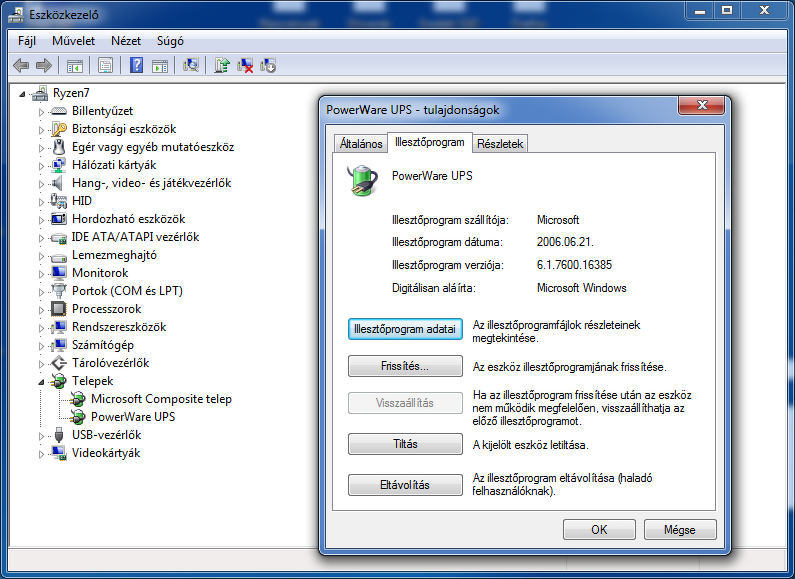Confirm the dialog with OK

pos(599,530)
